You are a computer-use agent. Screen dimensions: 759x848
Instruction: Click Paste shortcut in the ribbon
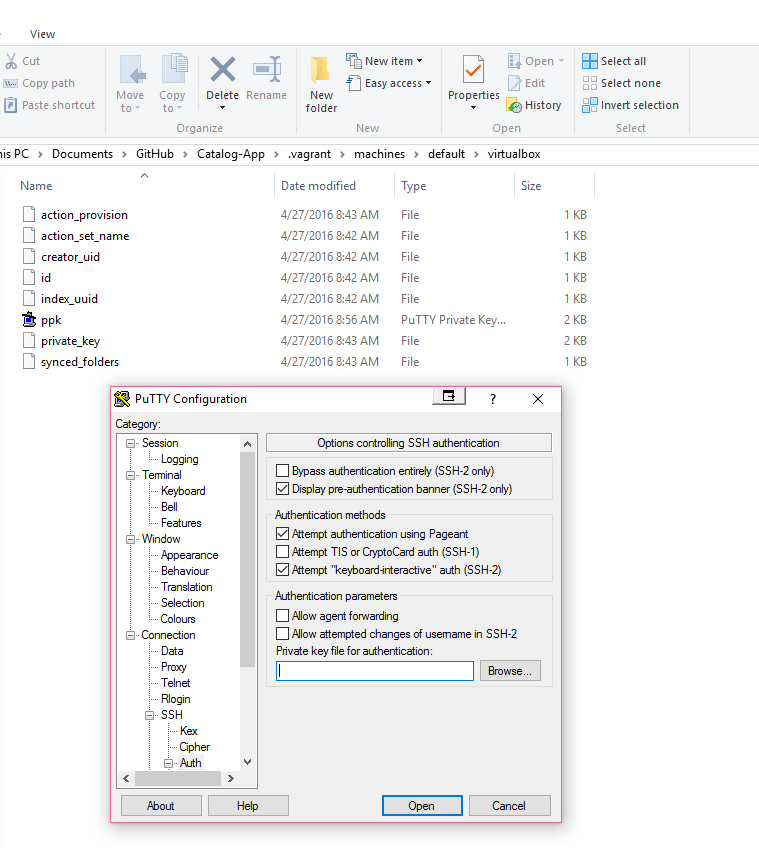tap(49, 105)
